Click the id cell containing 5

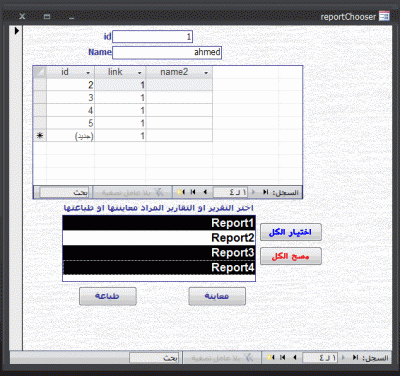(70, 123)
